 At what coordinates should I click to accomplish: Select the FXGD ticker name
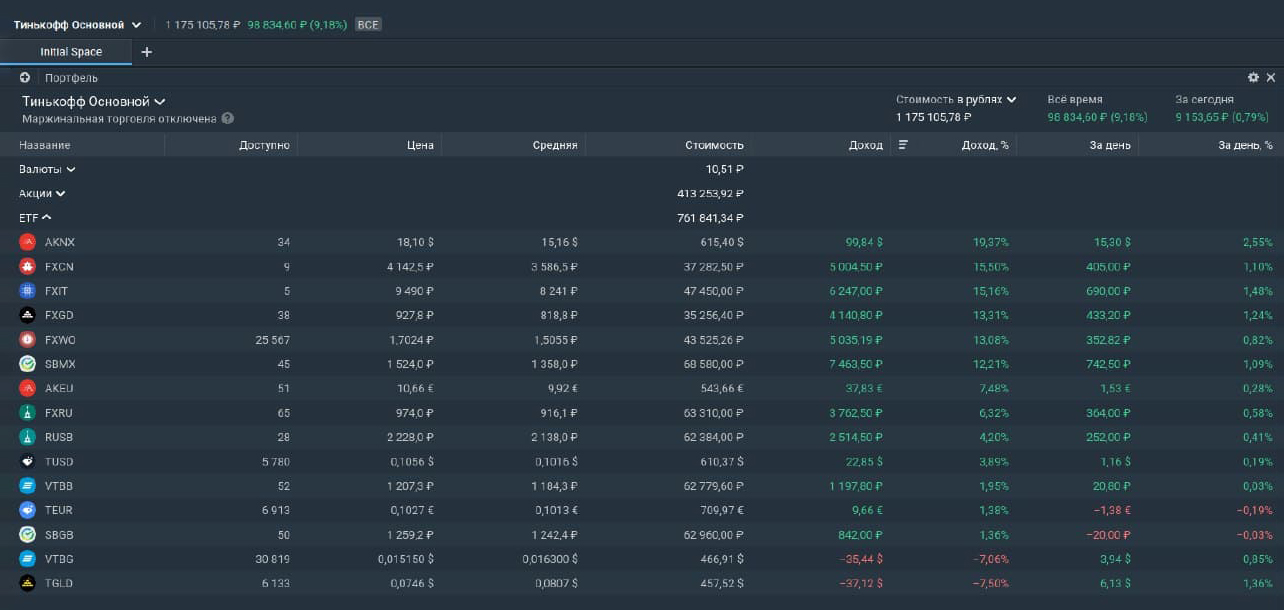(59, 315)
